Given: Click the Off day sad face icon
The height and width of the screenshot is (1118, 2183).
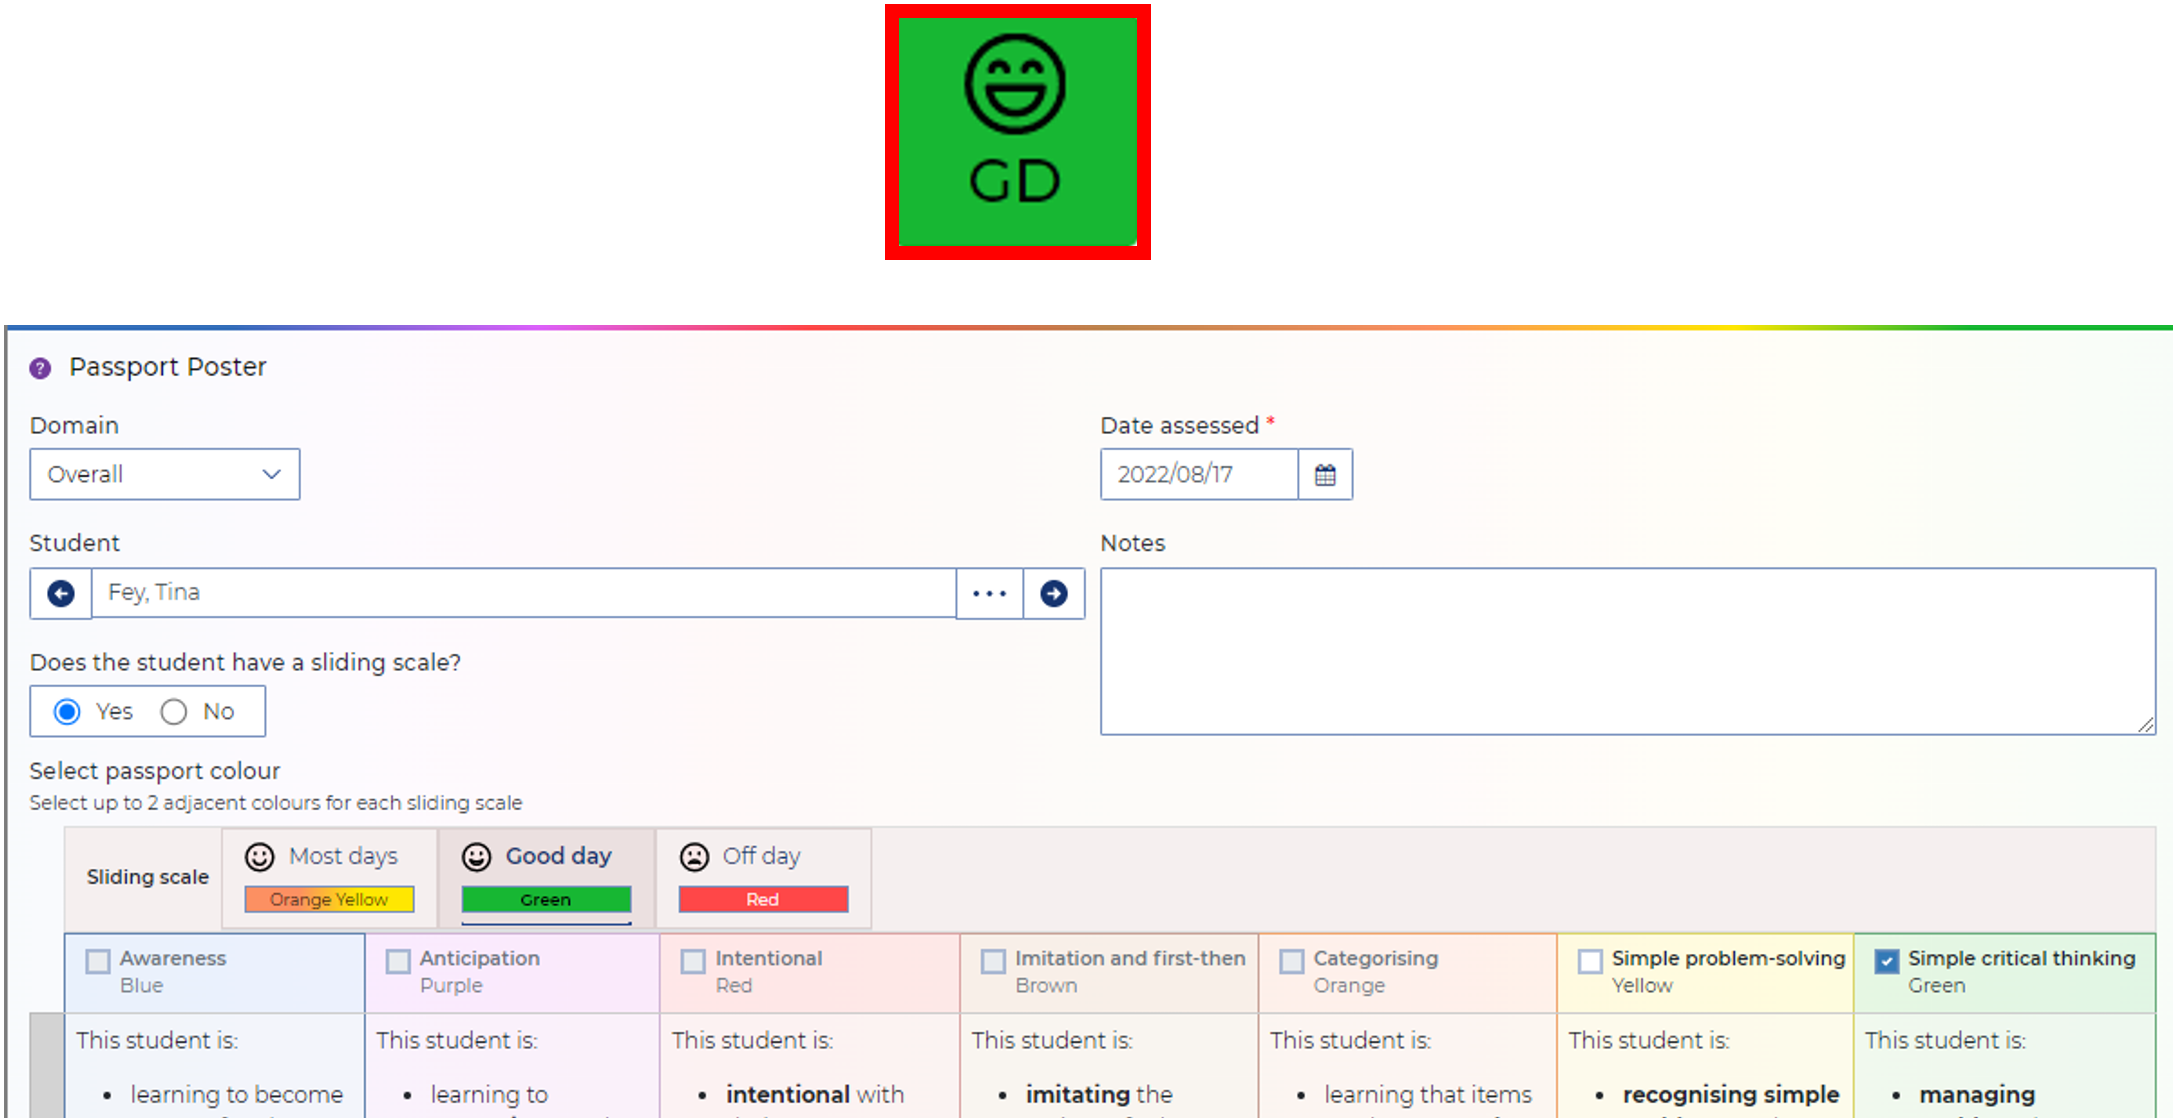Looking at the screenshot, I should 694,857.
